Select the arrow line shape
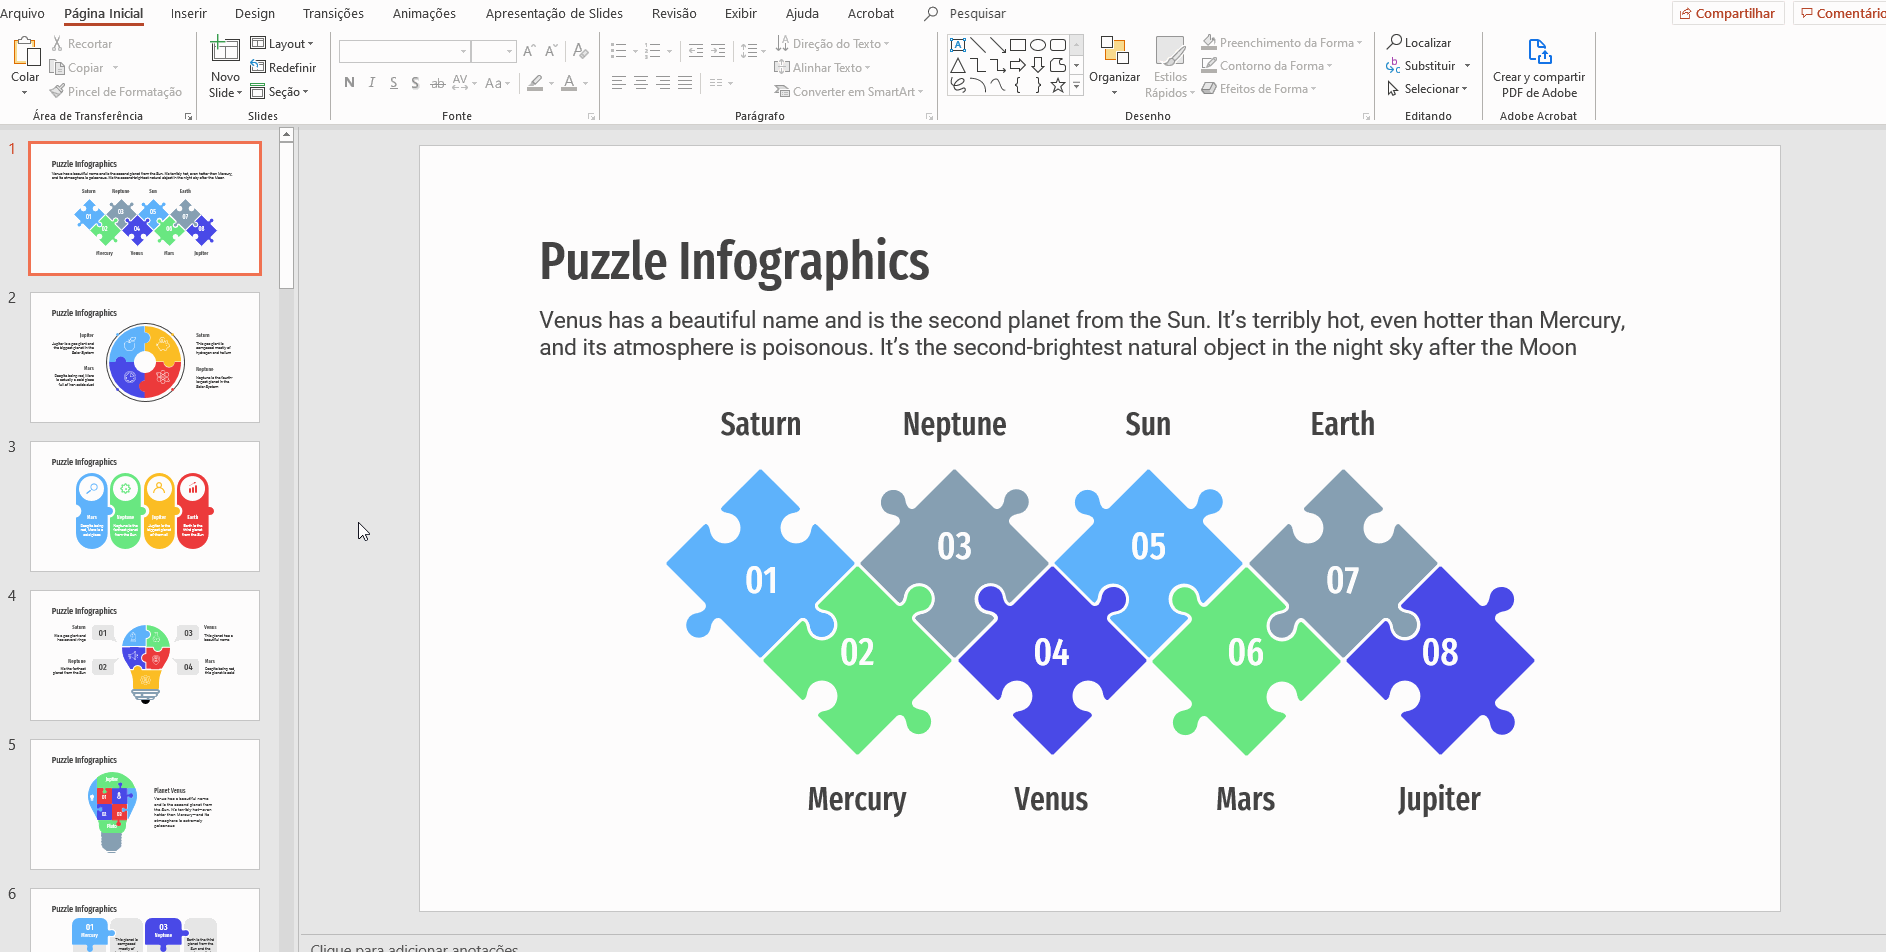The height and width of the screenshot is (952, 1886). (998, 45)
